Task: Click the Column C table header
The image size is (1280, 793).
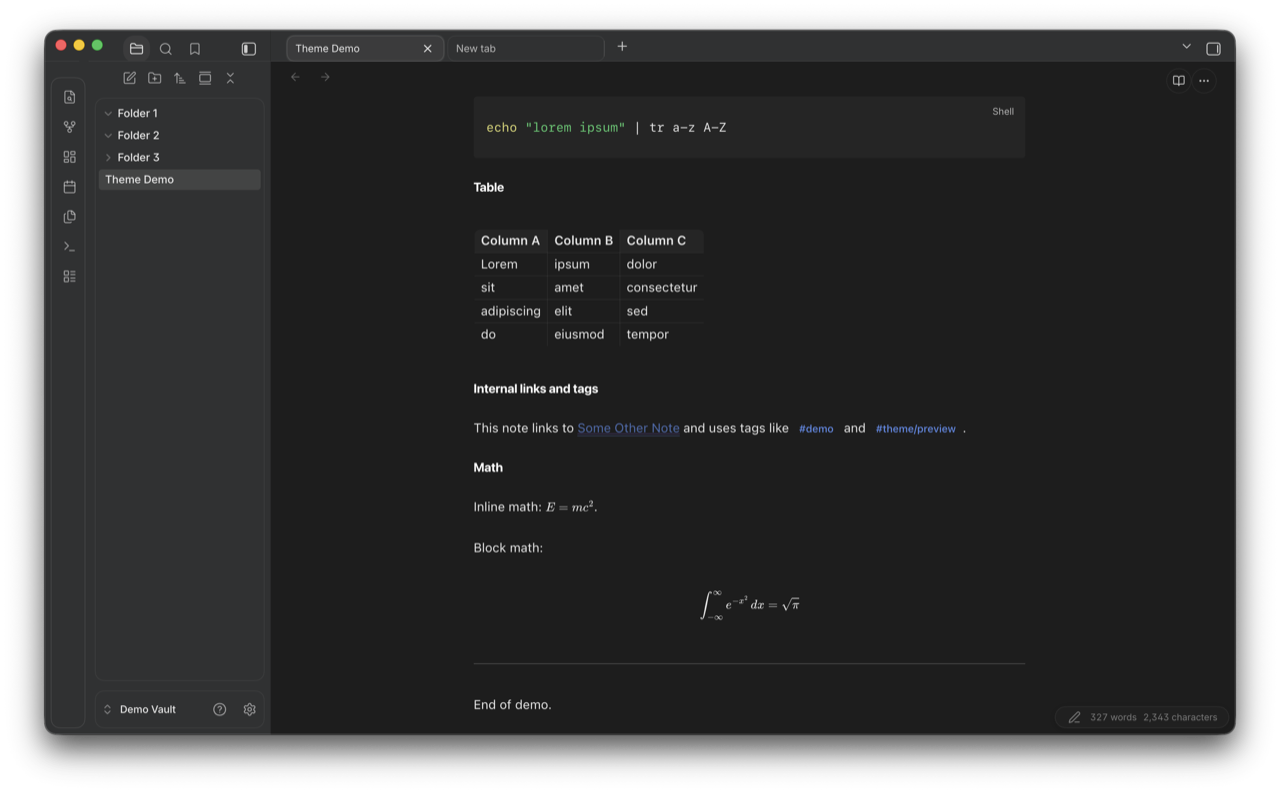Action: pyautogui.click(x=662, y=241)
